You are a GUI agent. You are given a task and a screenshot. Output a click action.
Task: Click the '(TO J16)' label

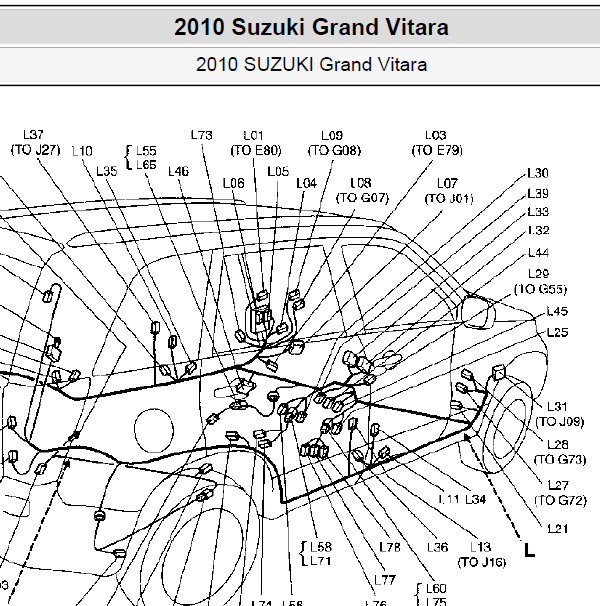pyautogui.click(x=482, y=562)
